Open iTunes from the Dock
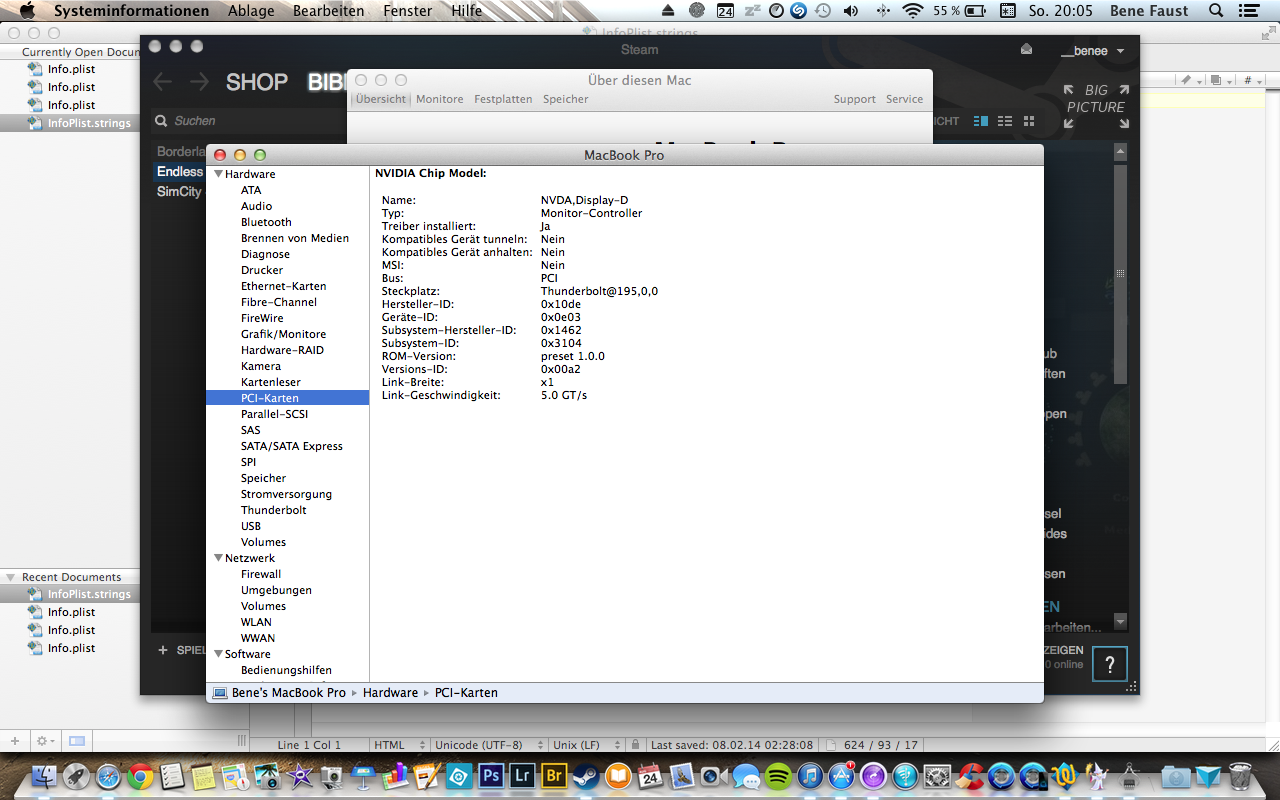The height and width of the screenshot is (800, 1280). 810,775
